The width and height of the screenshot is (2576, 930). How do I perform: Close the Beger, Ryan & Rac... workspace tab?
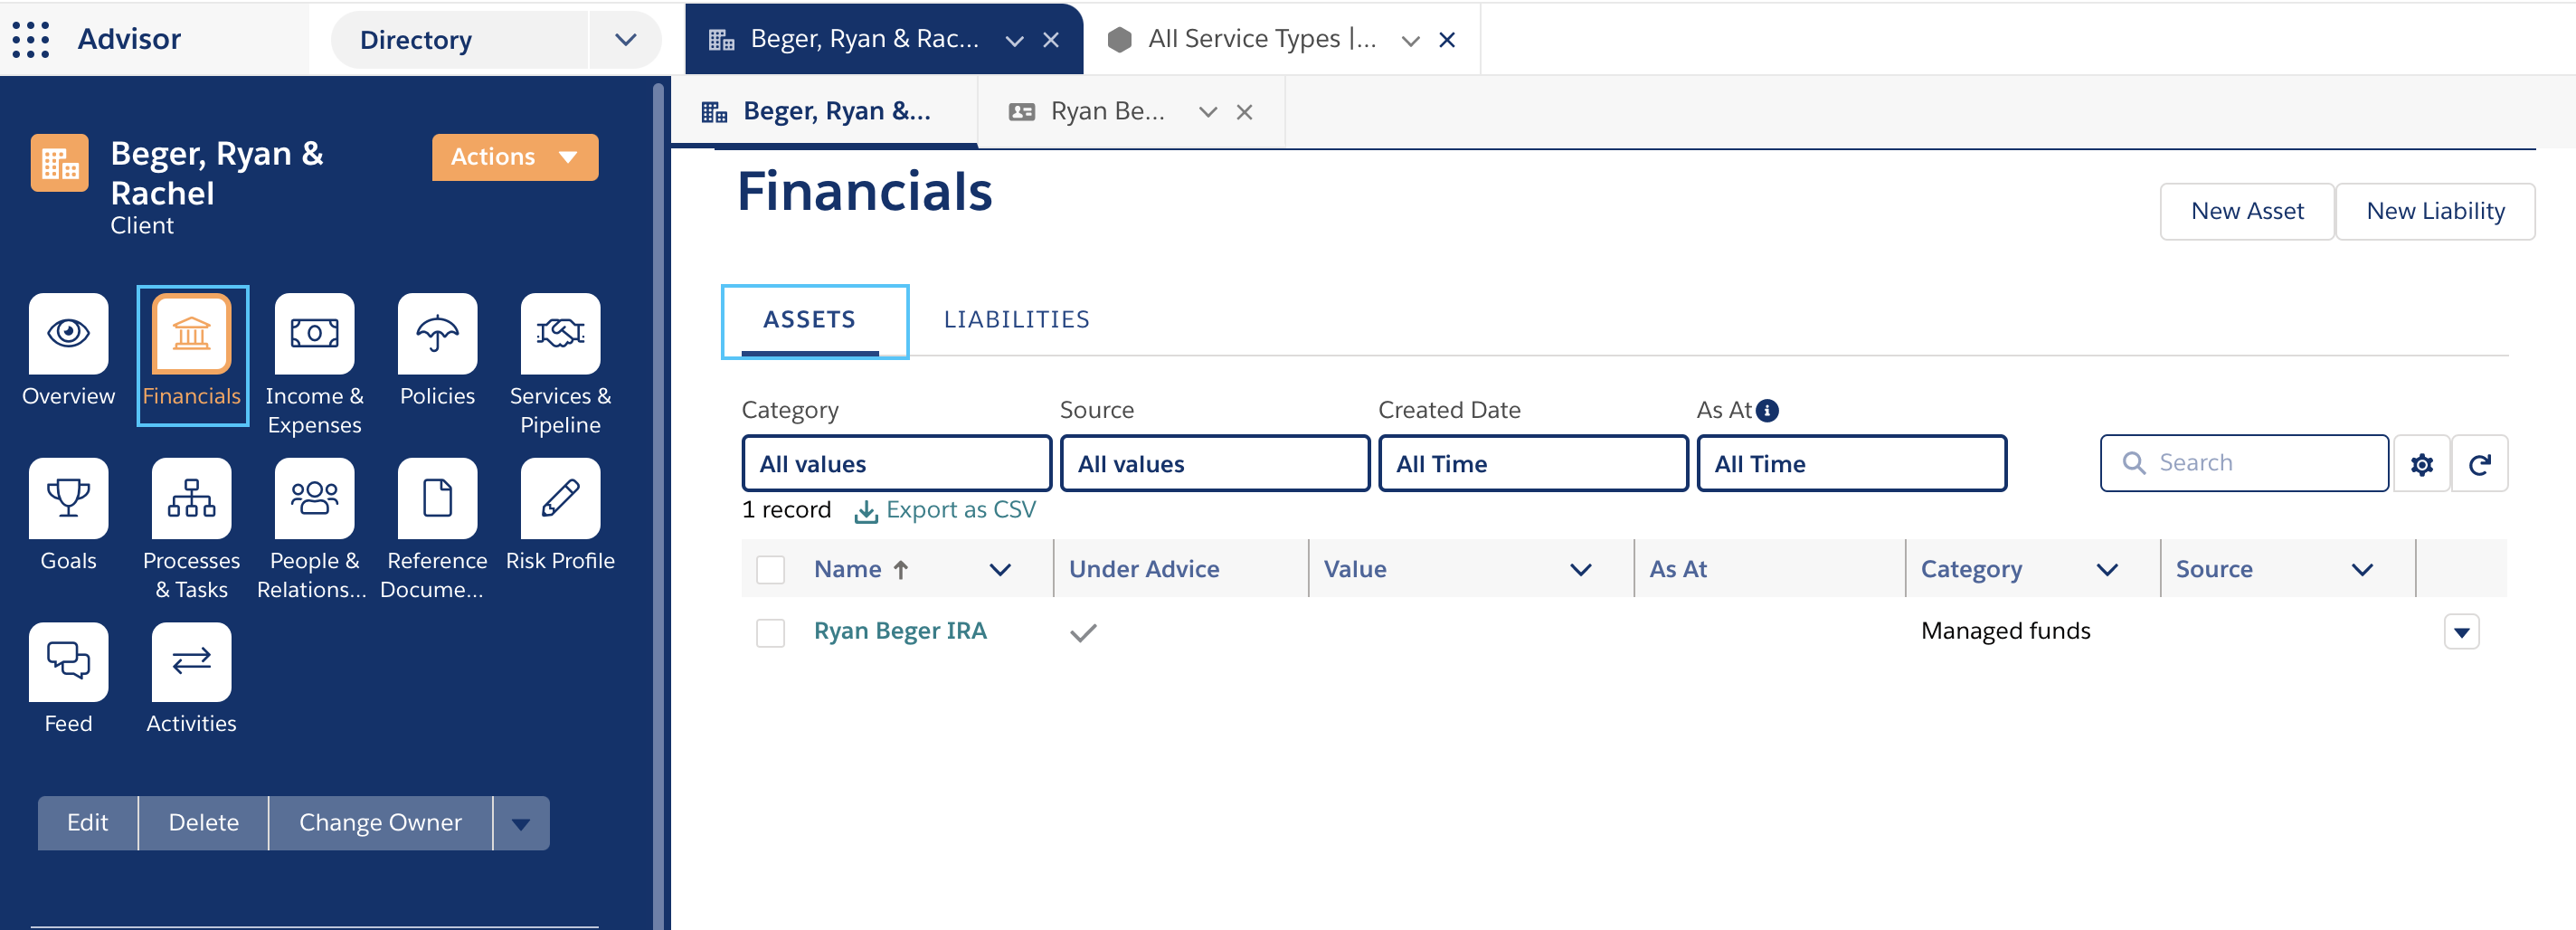pos(1051,40)
